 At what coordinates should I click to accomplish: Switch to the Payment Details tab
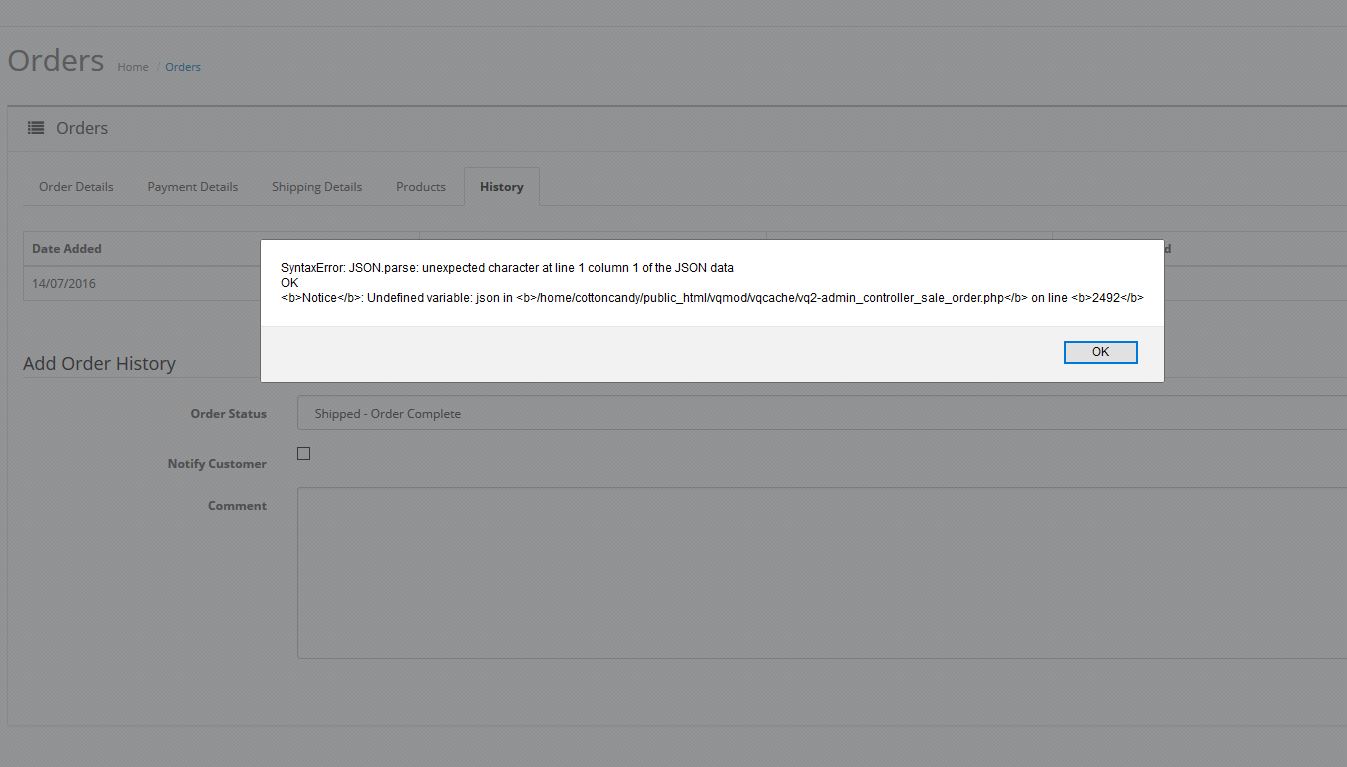pos(193,187)
